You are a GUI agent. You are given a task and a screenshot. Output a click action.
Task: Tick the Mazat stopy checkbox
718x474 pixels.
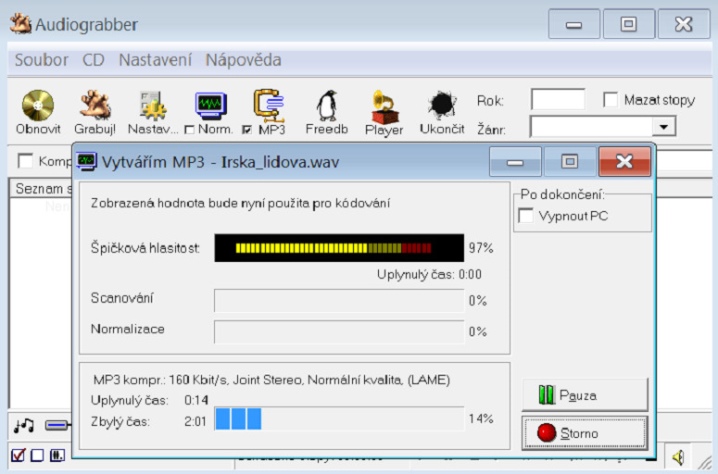click(x=610, y=100)
